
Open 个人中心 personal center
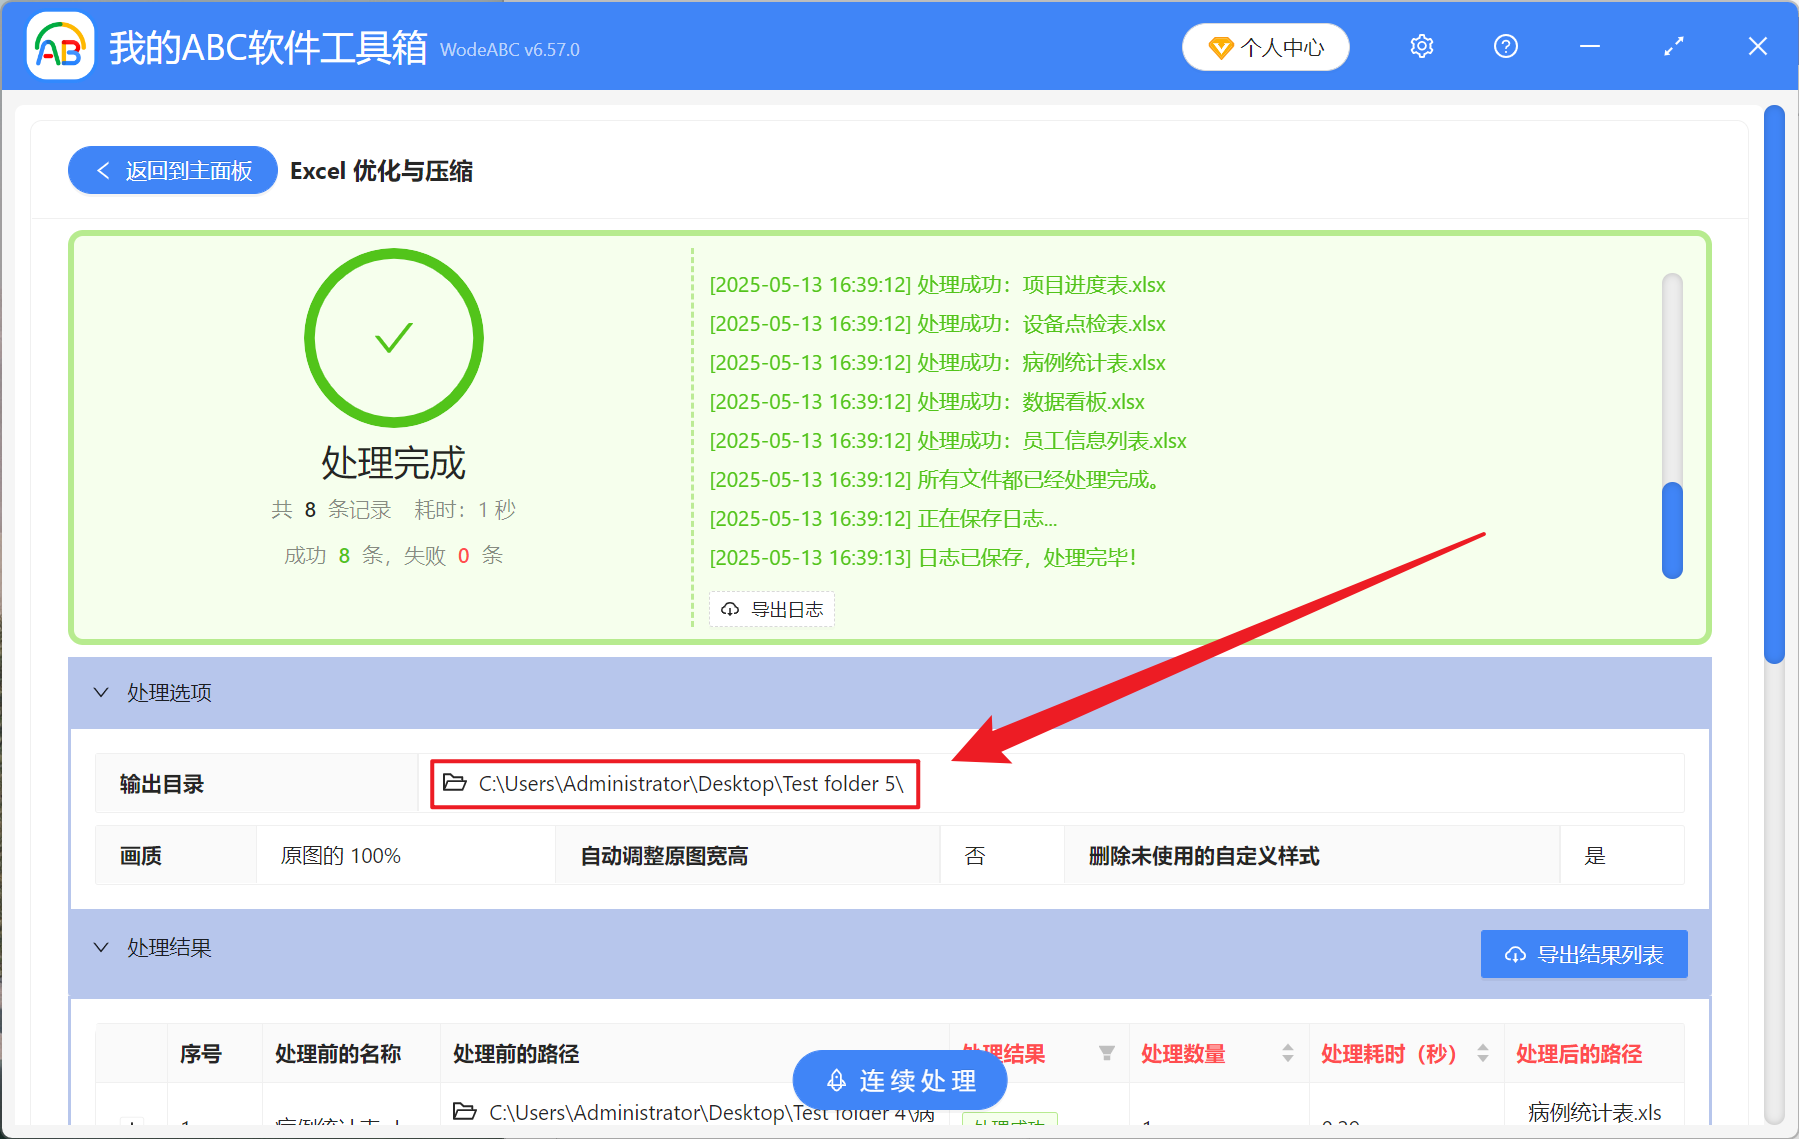click(x=1265, y=47)
